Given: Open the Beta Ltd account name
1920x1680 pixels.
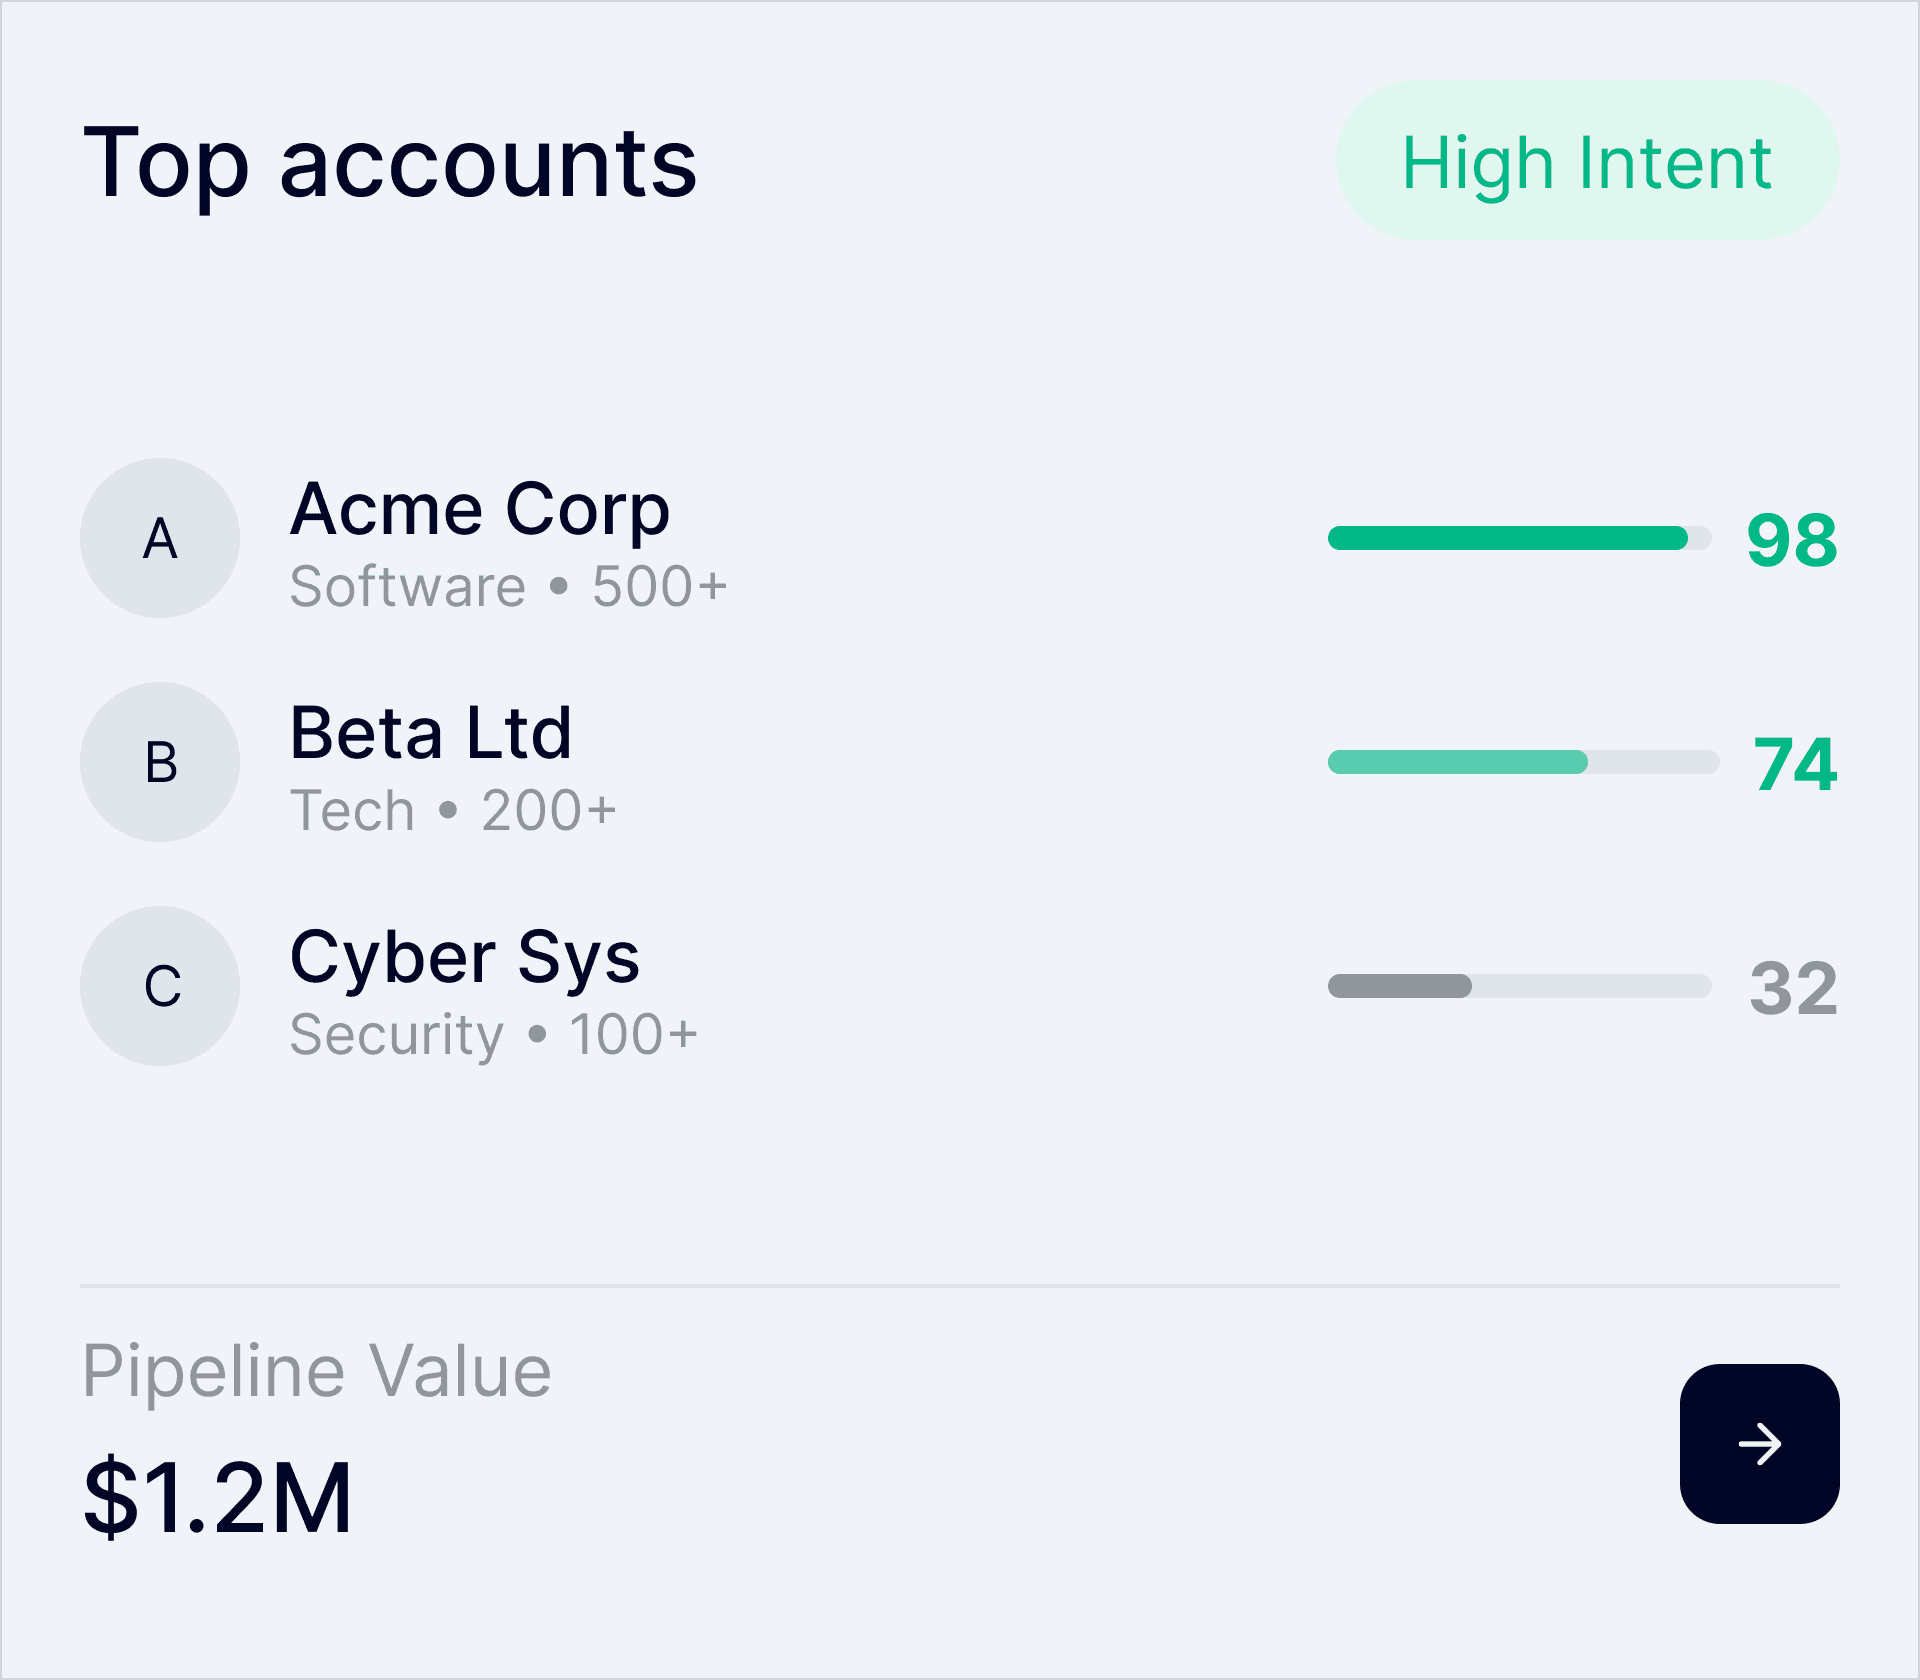Looking at the screenshot, I should (431, 734).
